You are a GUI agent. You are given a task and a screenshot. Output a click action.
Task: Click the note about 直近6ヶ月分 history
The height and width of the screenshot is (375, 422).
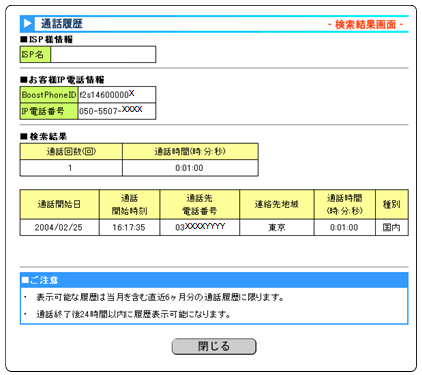pyautogui.click(x=160, y=297)
